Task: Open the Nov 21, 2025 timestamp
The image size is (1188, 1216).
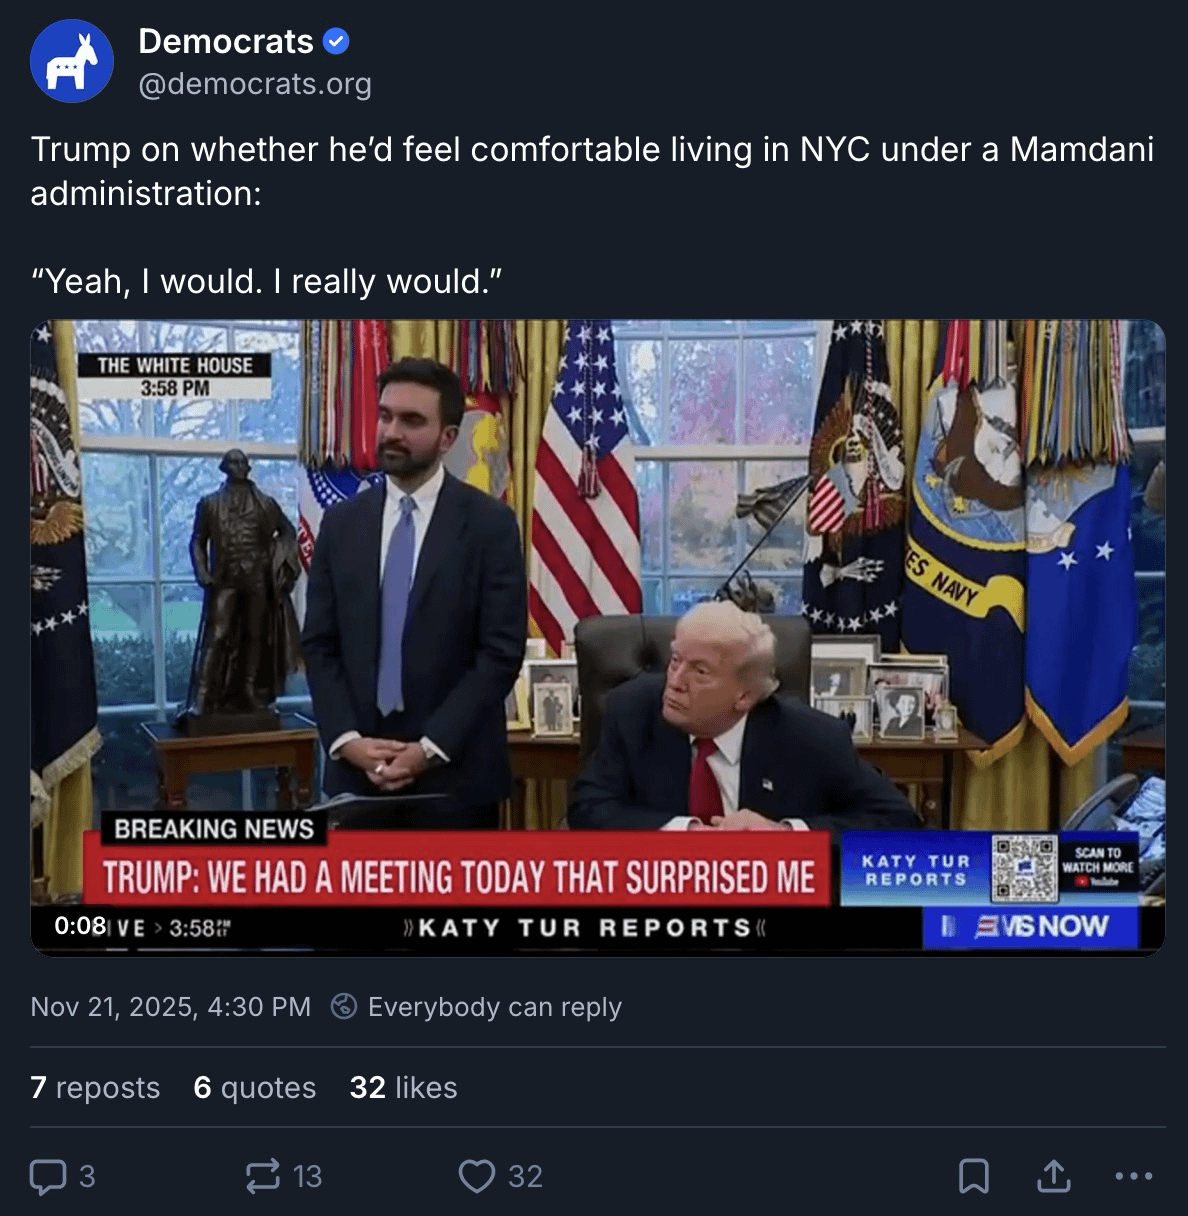Action: 171,1006
